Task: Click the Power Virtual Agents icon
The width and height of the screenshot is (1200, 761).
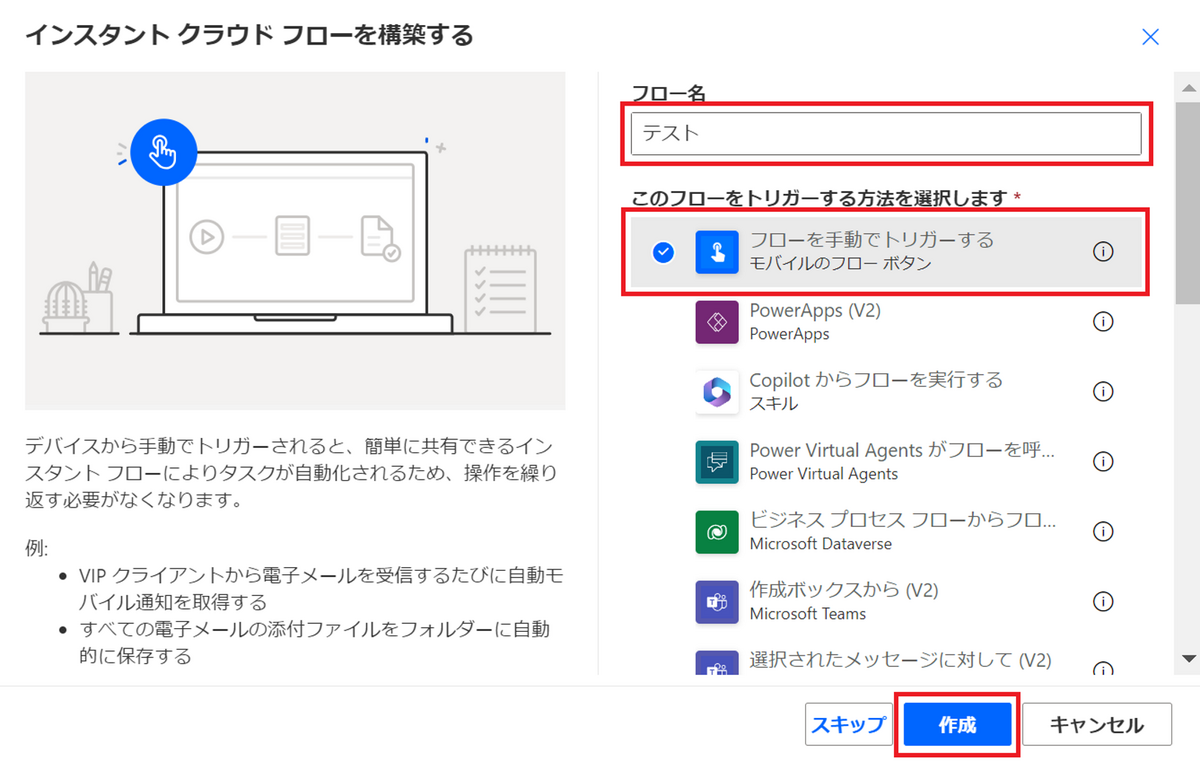Action: pos(717,462)
